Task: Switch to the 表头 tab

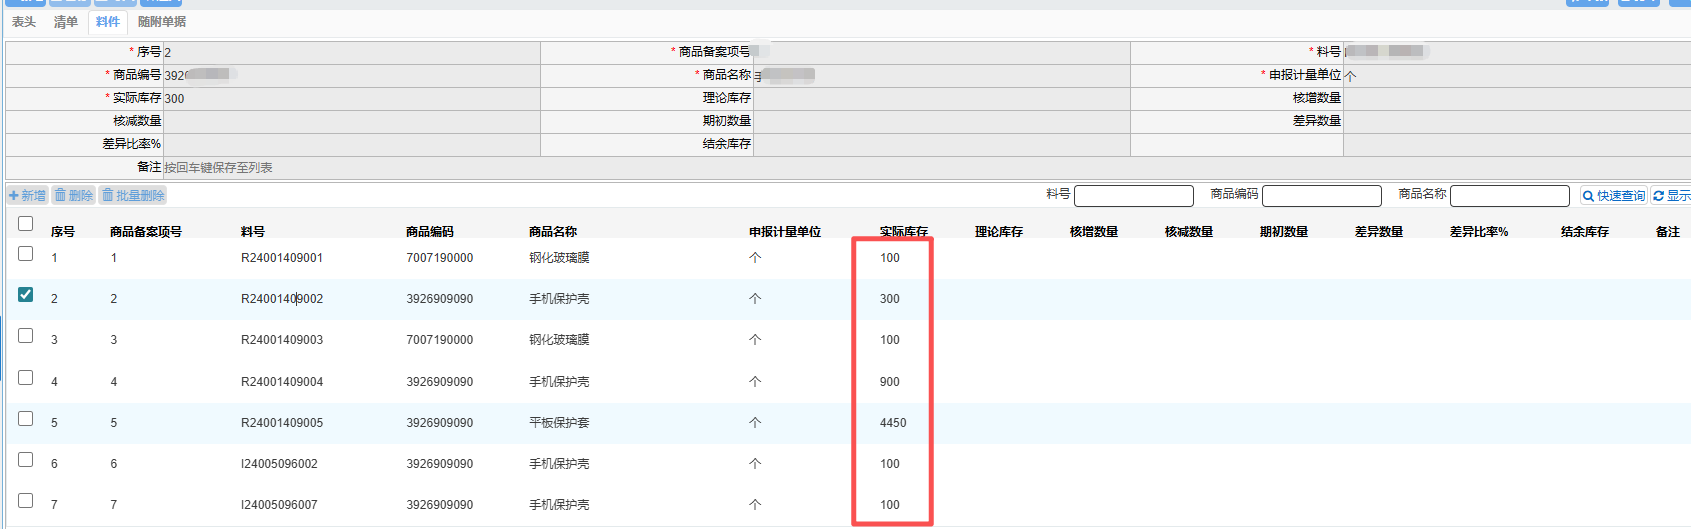Action: (x=24, y=22)
